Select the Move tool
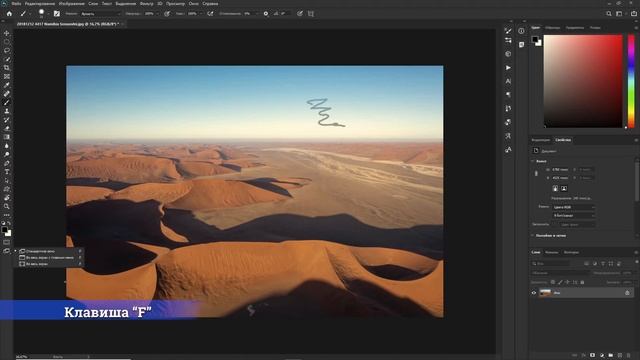Image resolution: width=640 pixels, height=360 pixels. point(7,33)
